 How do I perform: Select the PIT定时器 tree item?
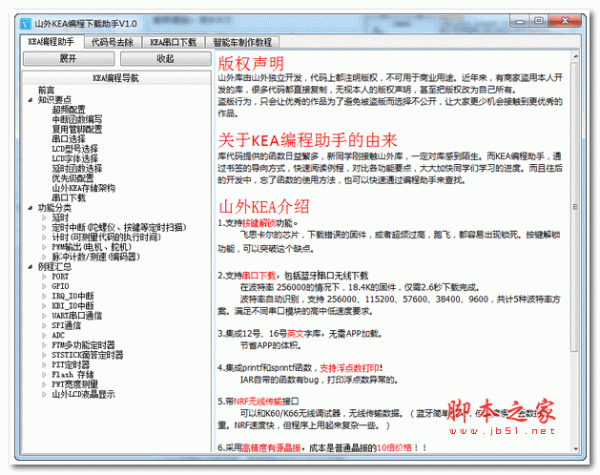coord(71,365)
